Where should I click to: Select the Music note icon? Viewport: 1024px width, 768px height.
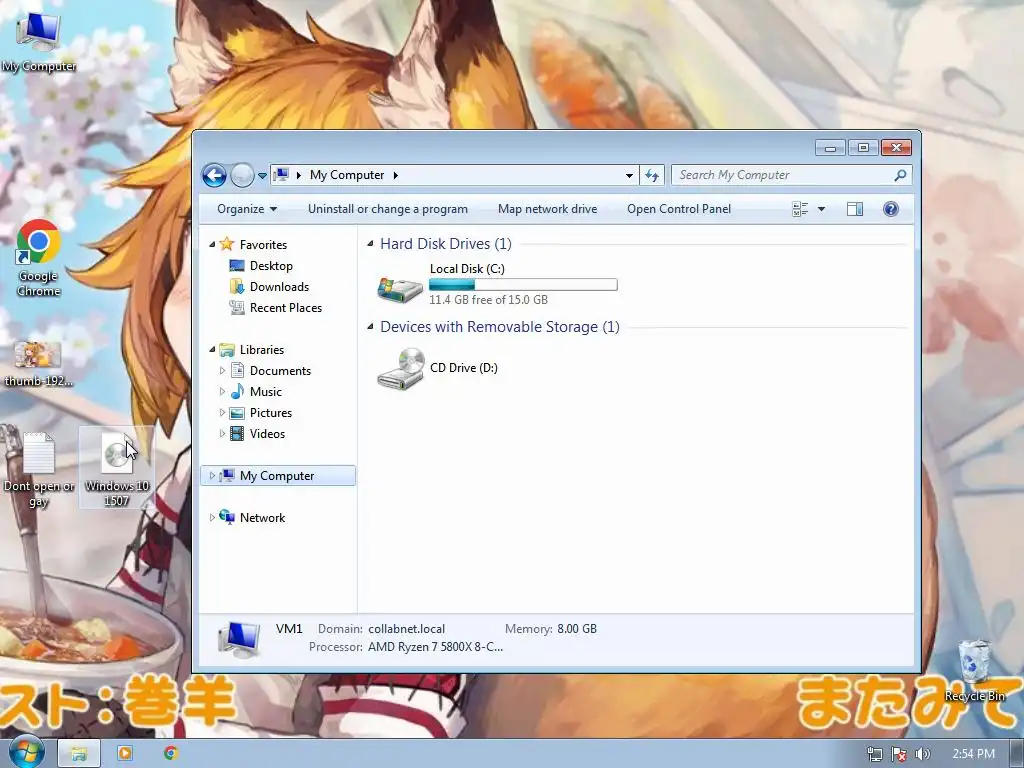coord(238,391)
